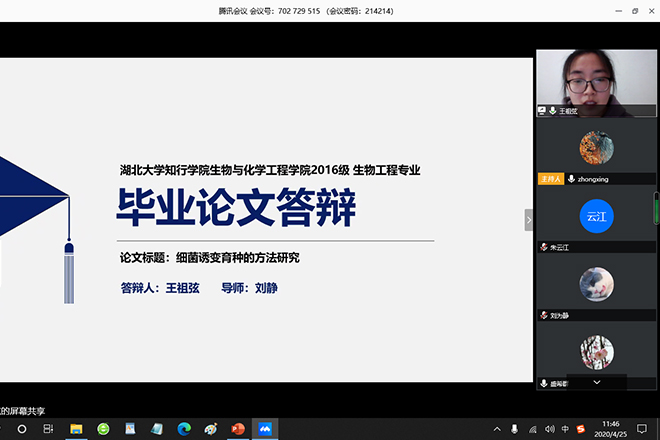The width and height of the screenshot is (660, 440).
Task: Open PowerPoint from the taskbar
Action: (x=237, y=429)
